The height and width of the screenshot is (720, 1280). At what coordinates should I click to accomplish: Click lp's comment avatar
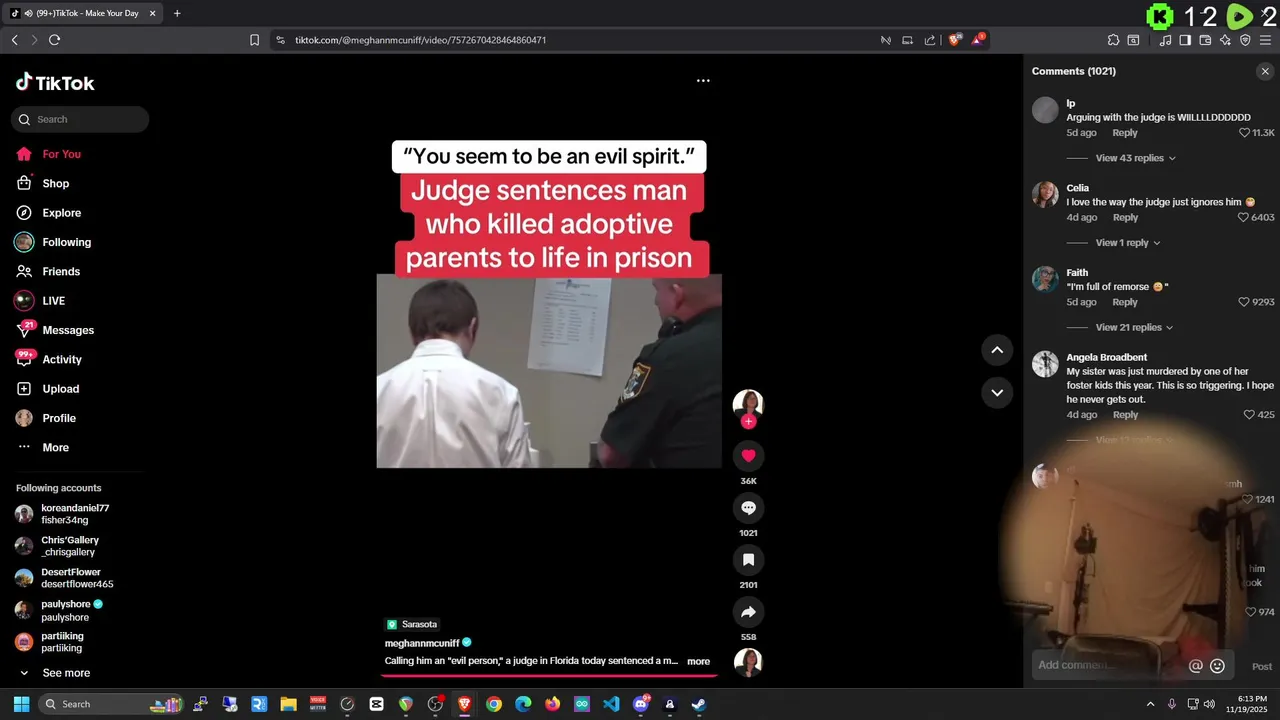click(x=1045, y=110)
